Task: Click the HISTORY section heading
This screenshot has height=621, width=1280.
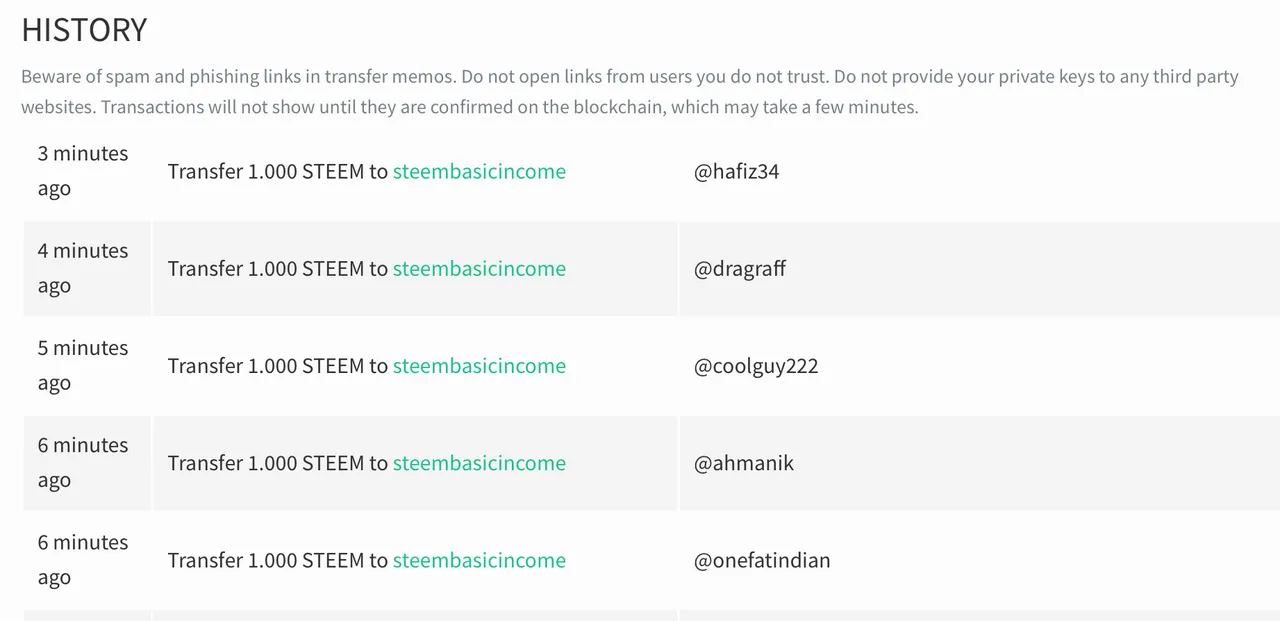Action: [84, 30]
